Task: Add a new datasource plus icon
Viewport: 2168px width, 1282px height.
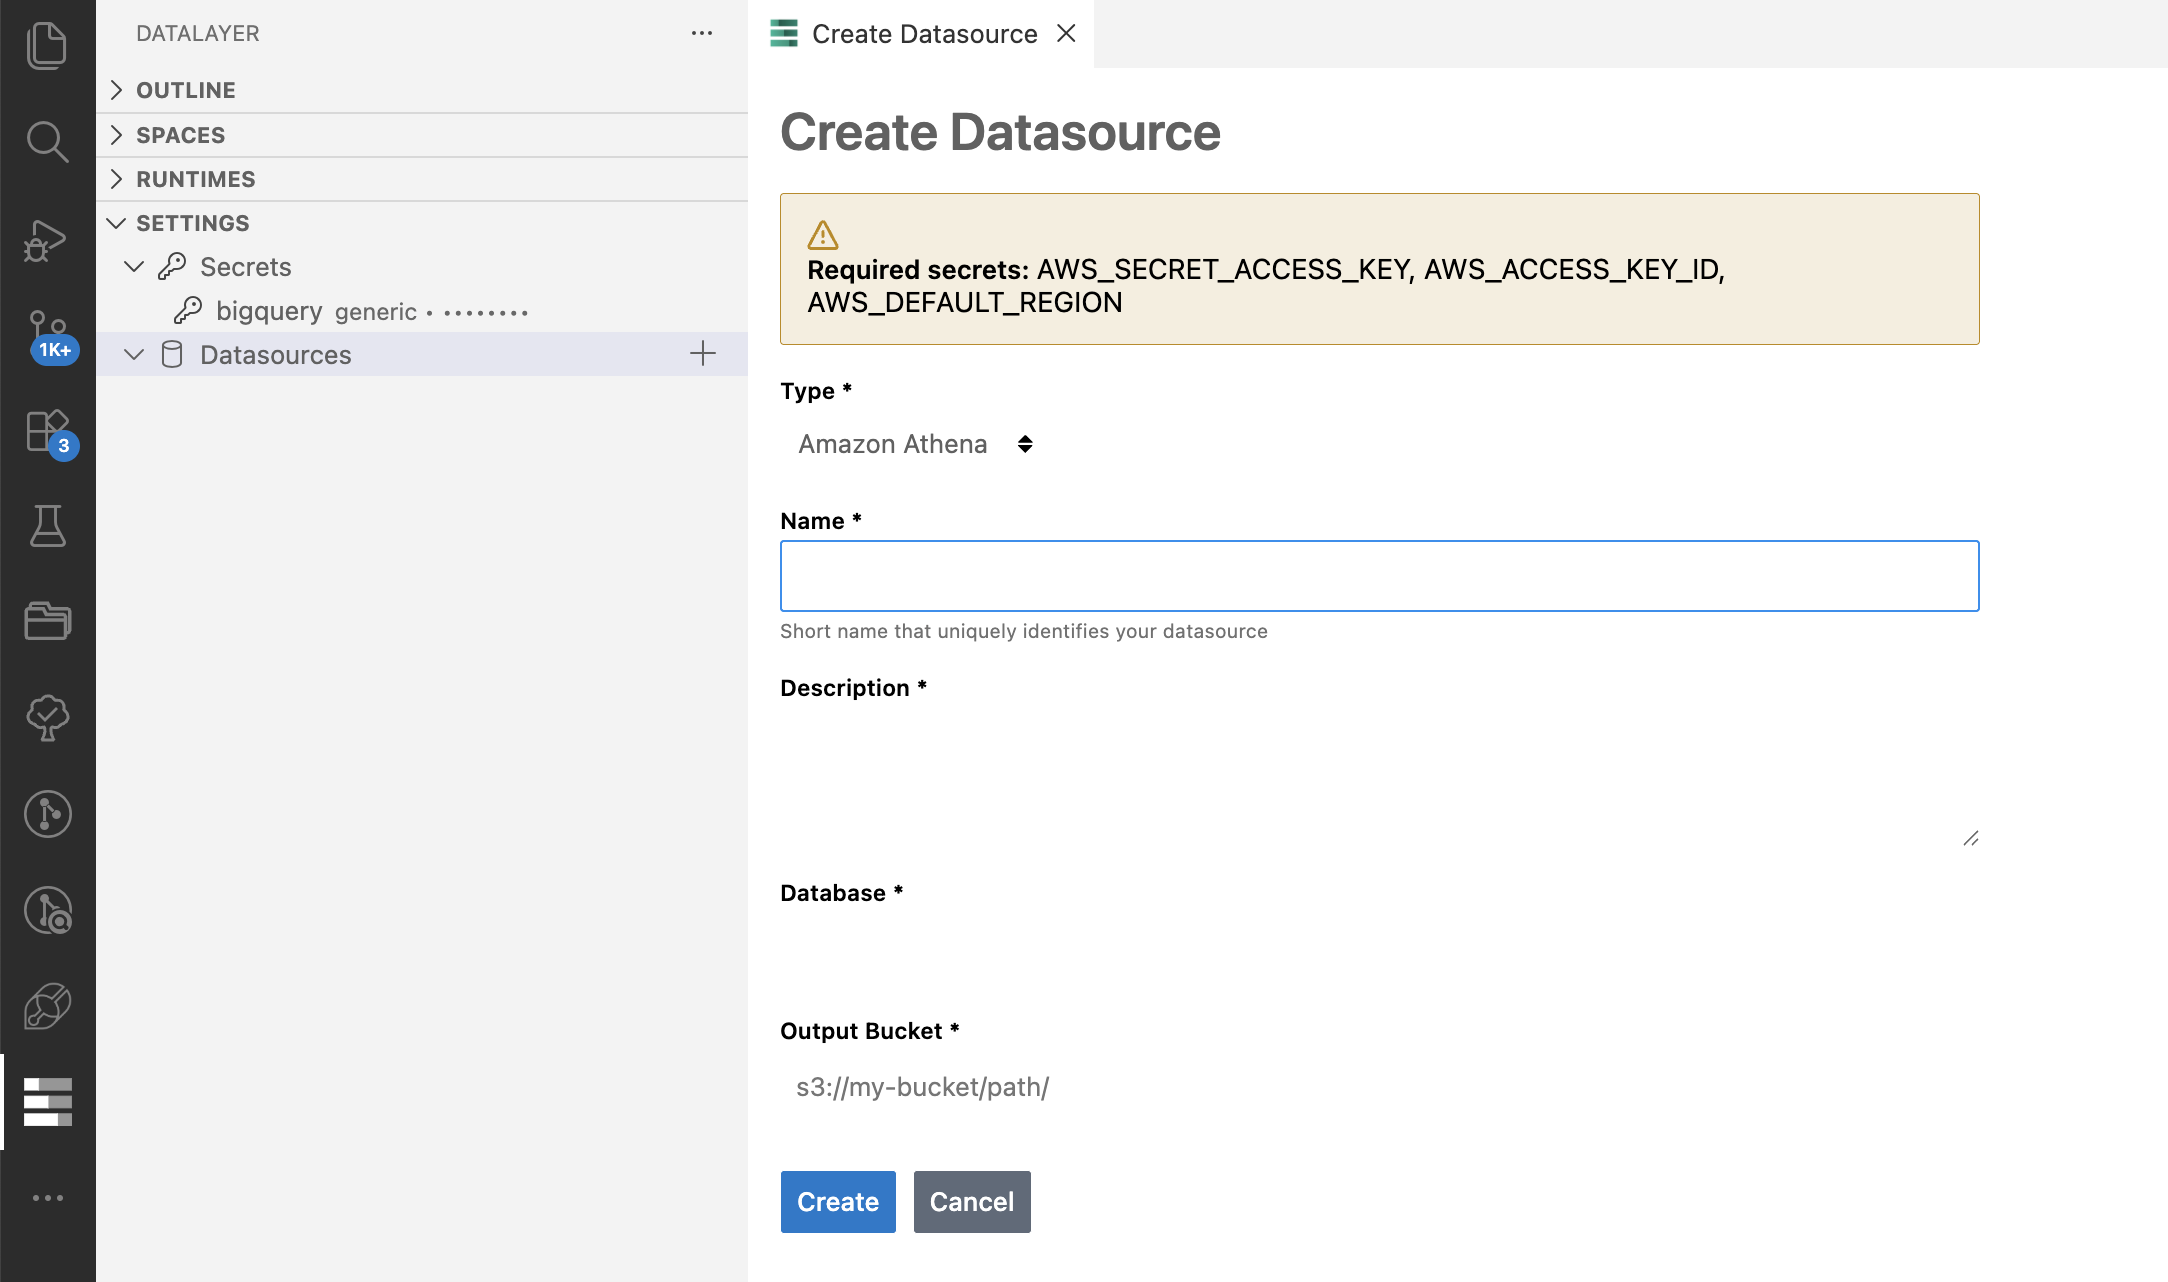Action: (703, 354)
